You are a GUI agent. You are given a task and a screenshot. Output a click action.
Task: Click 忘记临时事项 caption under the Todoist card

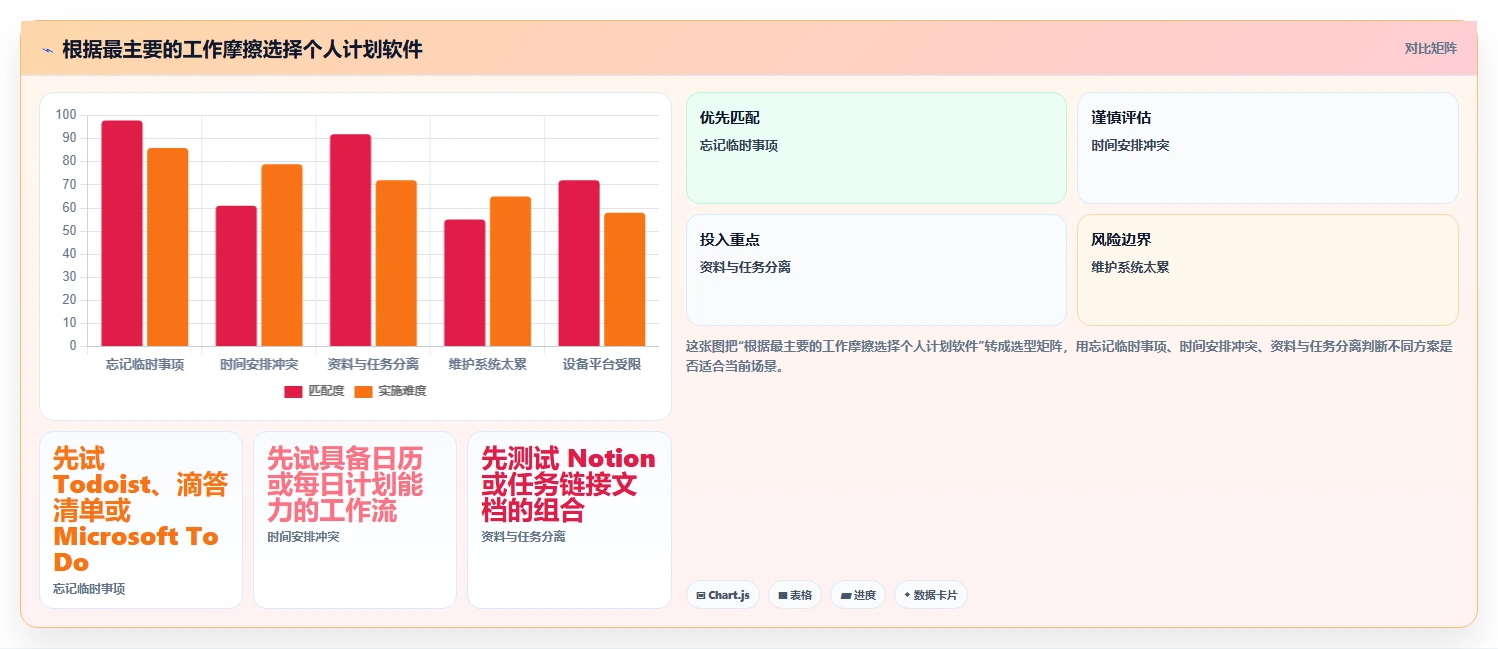coord(89,589)
